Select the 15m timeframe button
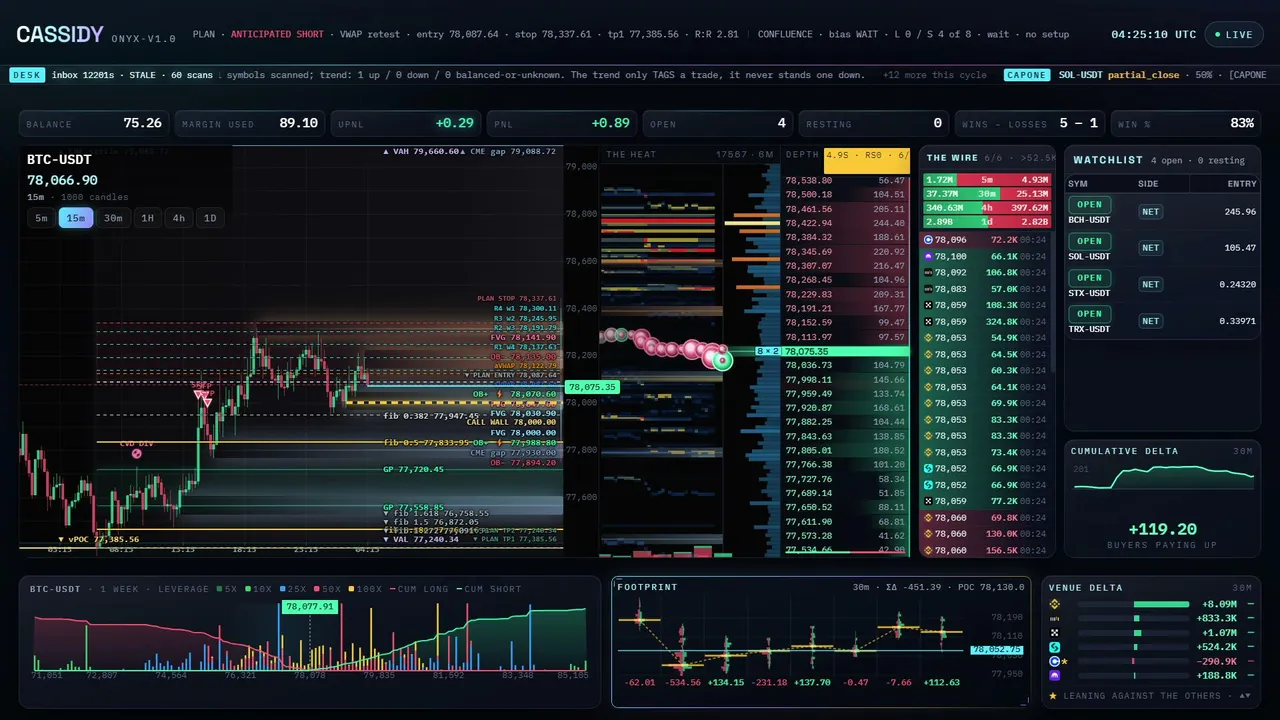 (x=75, y=218)
